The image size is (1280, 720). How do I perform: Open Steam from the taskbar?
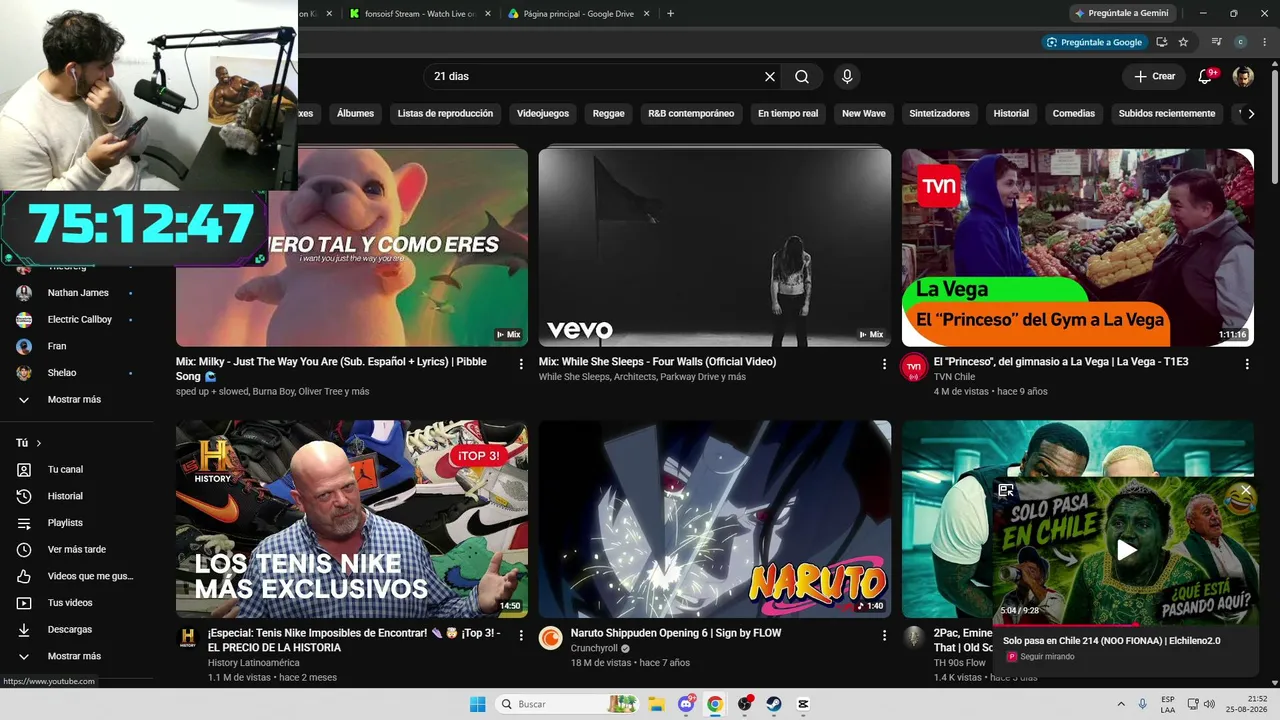point(774,704)
